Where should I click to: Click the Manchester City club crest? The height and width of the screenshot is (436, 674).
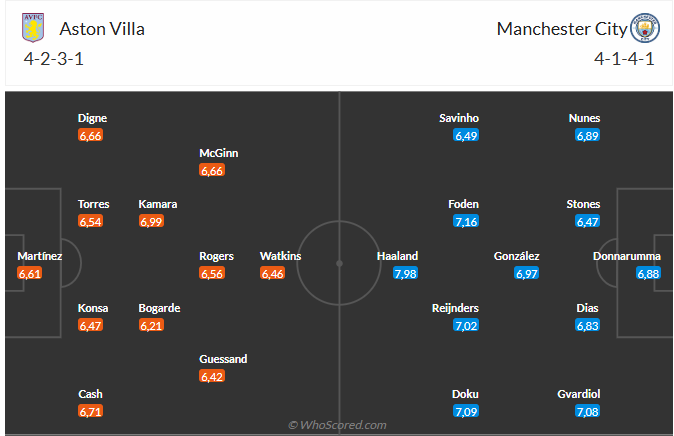click(x=644, y=28)
